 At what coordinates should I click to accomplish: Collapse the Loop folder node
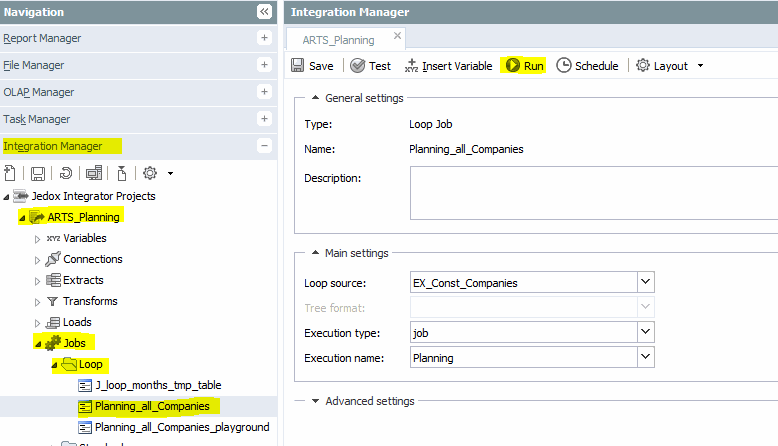point(54,365)
